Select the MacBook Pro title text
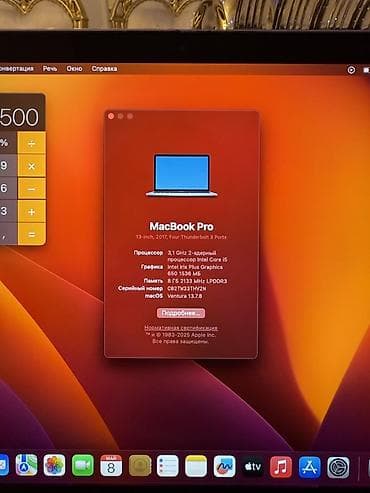This screenshot has height=493, width=370. pos(181,227)
